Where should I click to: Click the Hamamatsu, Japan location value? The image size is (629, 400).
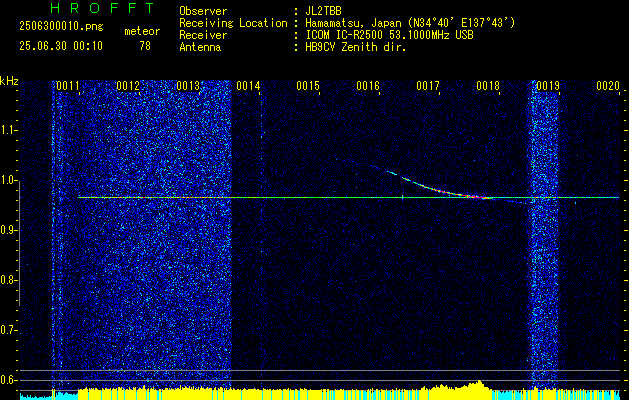coord(410,23)
